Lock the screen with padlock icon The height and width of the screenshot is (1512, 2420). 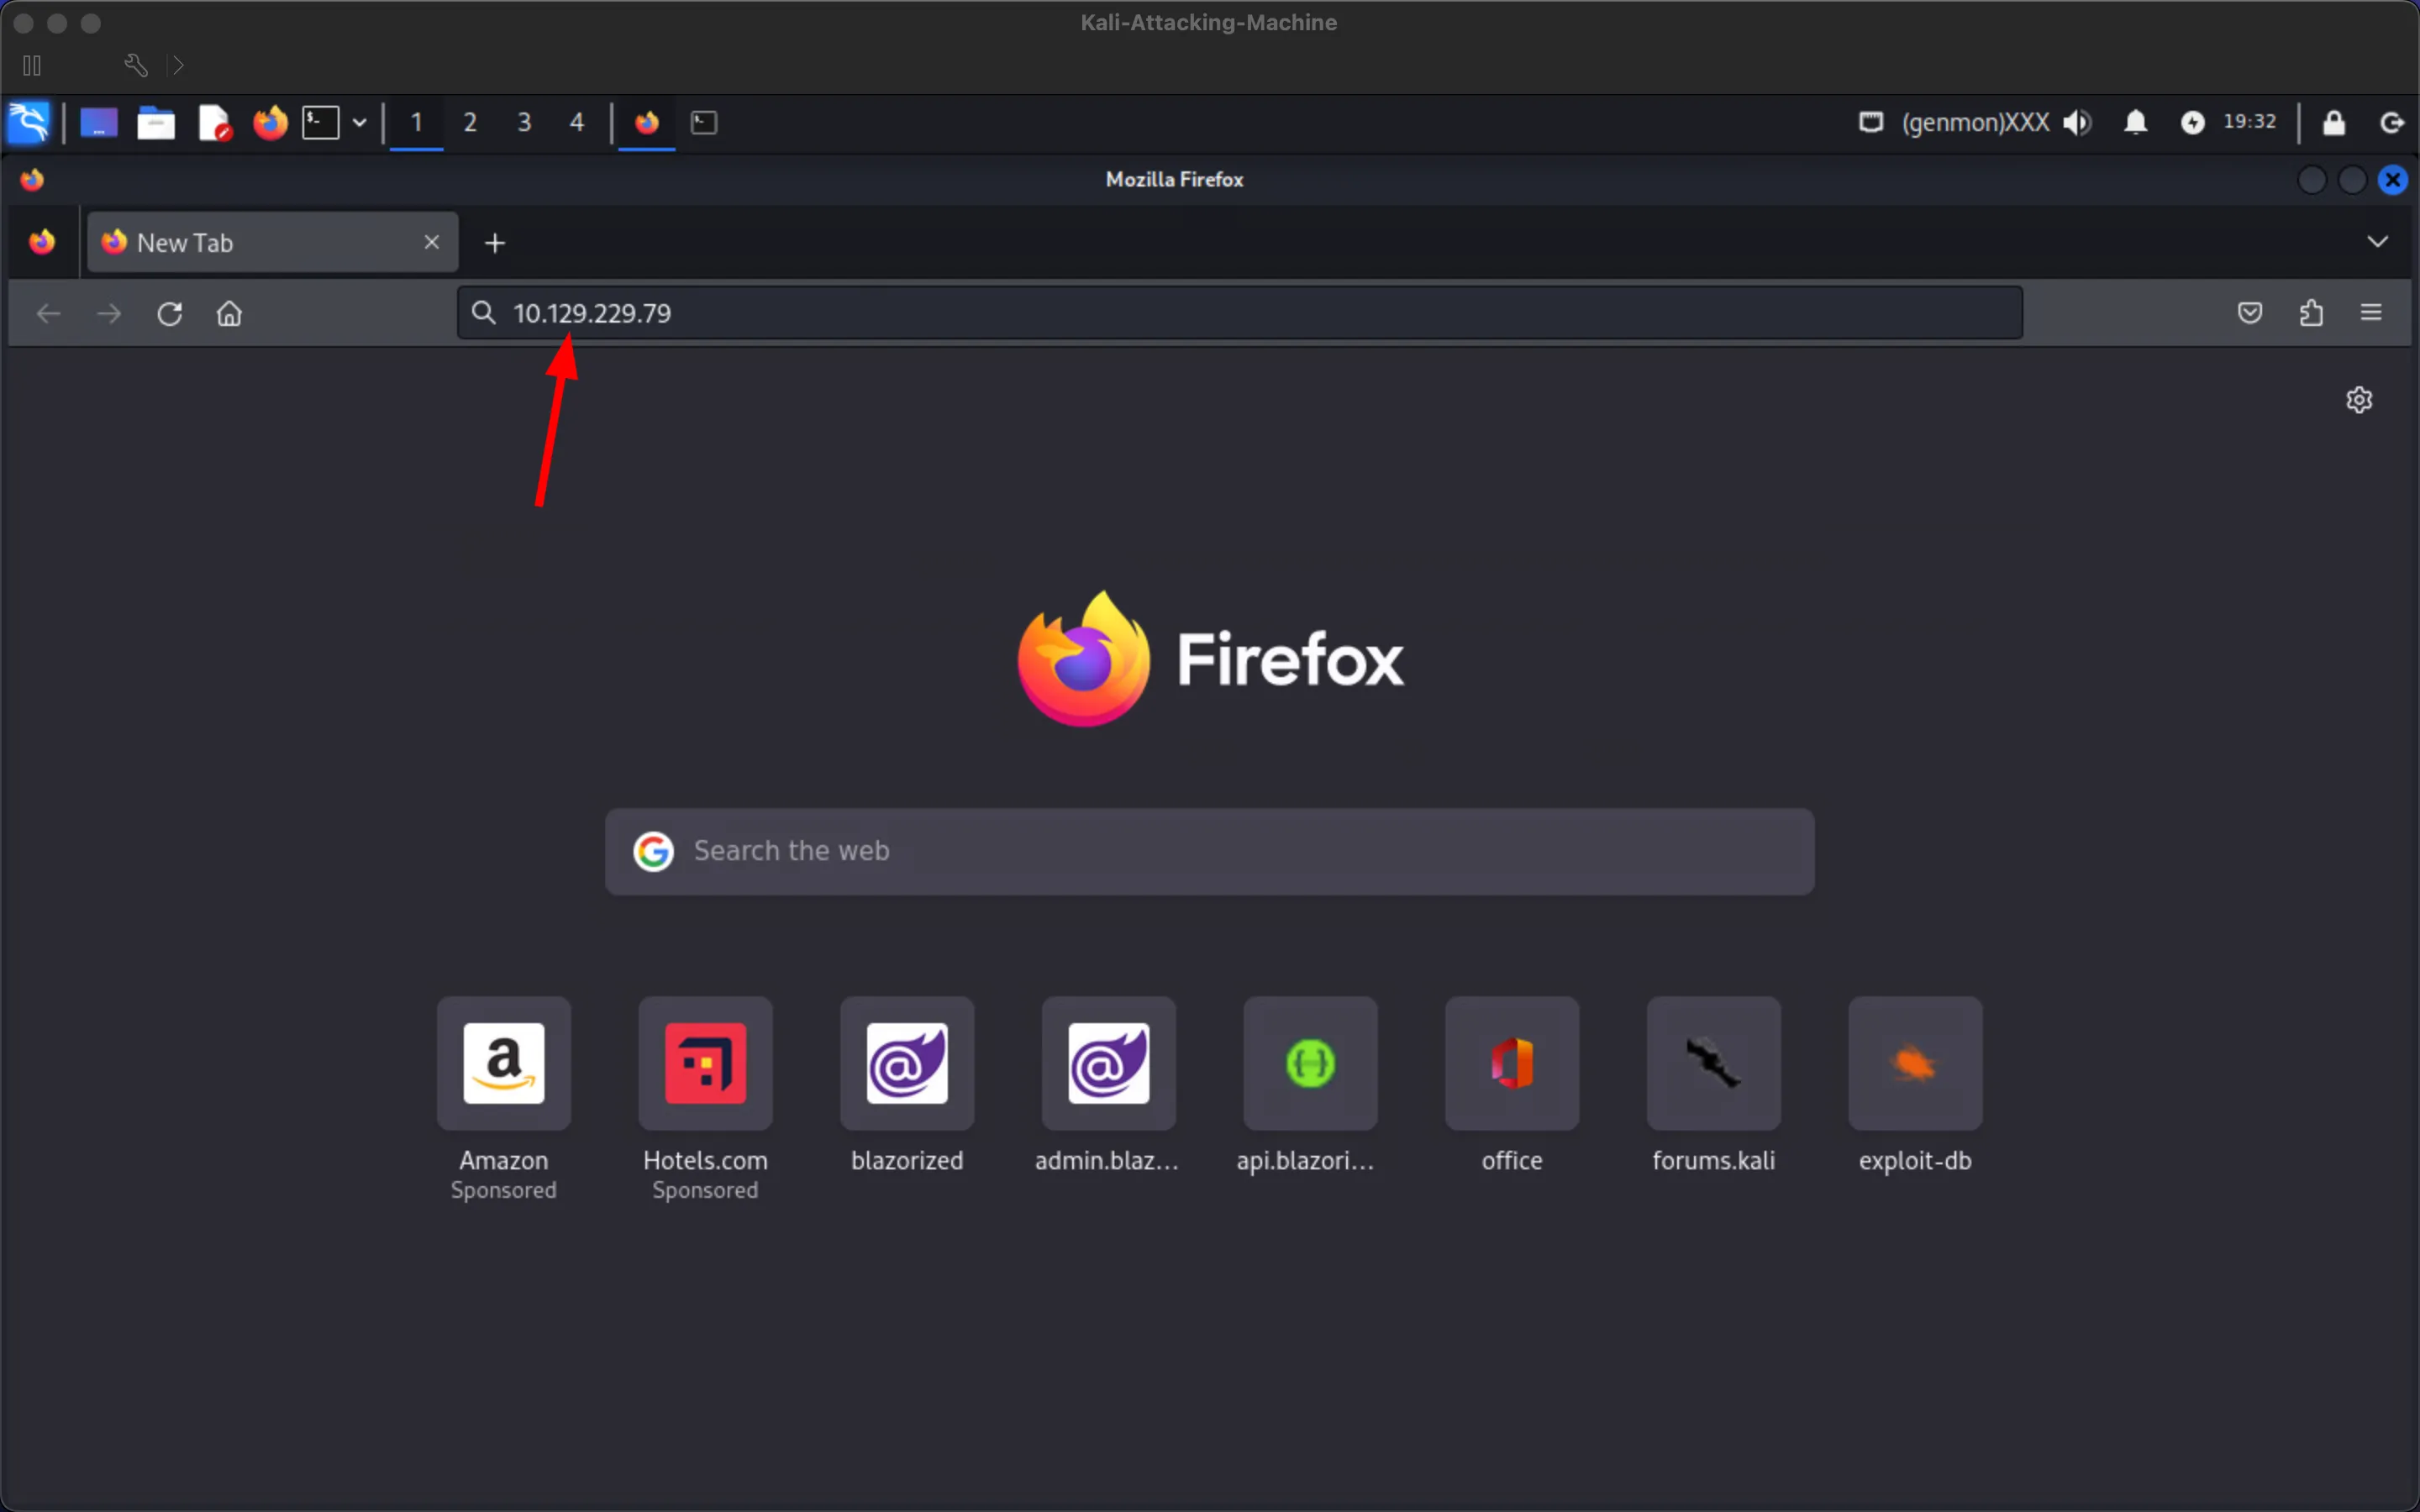tap(2334, 122)
